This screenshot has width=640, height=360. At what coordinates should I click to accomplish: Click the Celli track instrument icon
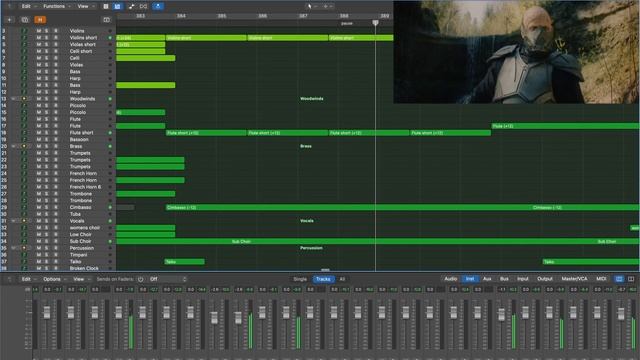click(x=24, y=58)
